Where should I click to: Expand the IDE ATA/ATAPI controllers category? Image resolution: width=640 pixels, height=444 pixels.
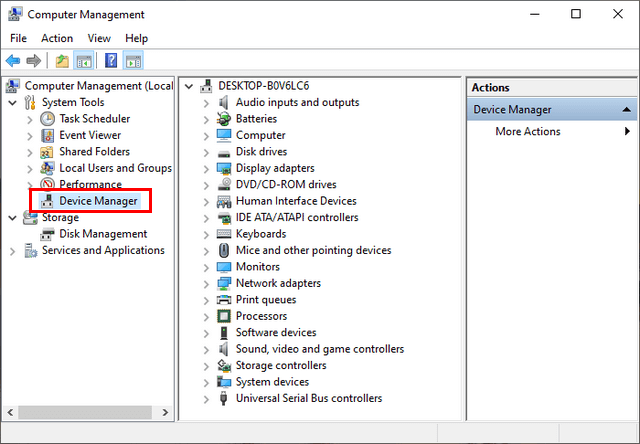click(x=206, y=218)
